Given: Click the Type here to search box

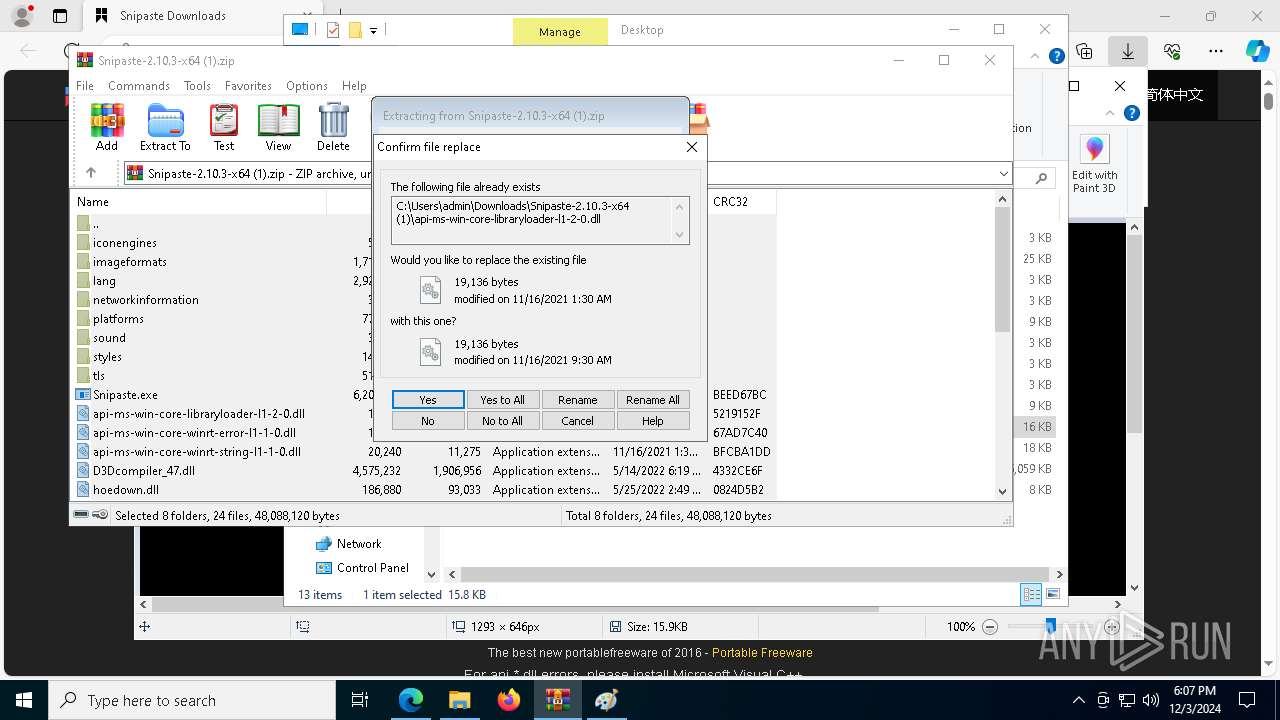Looking at the screenshot, I should click(x=192, y=700).
